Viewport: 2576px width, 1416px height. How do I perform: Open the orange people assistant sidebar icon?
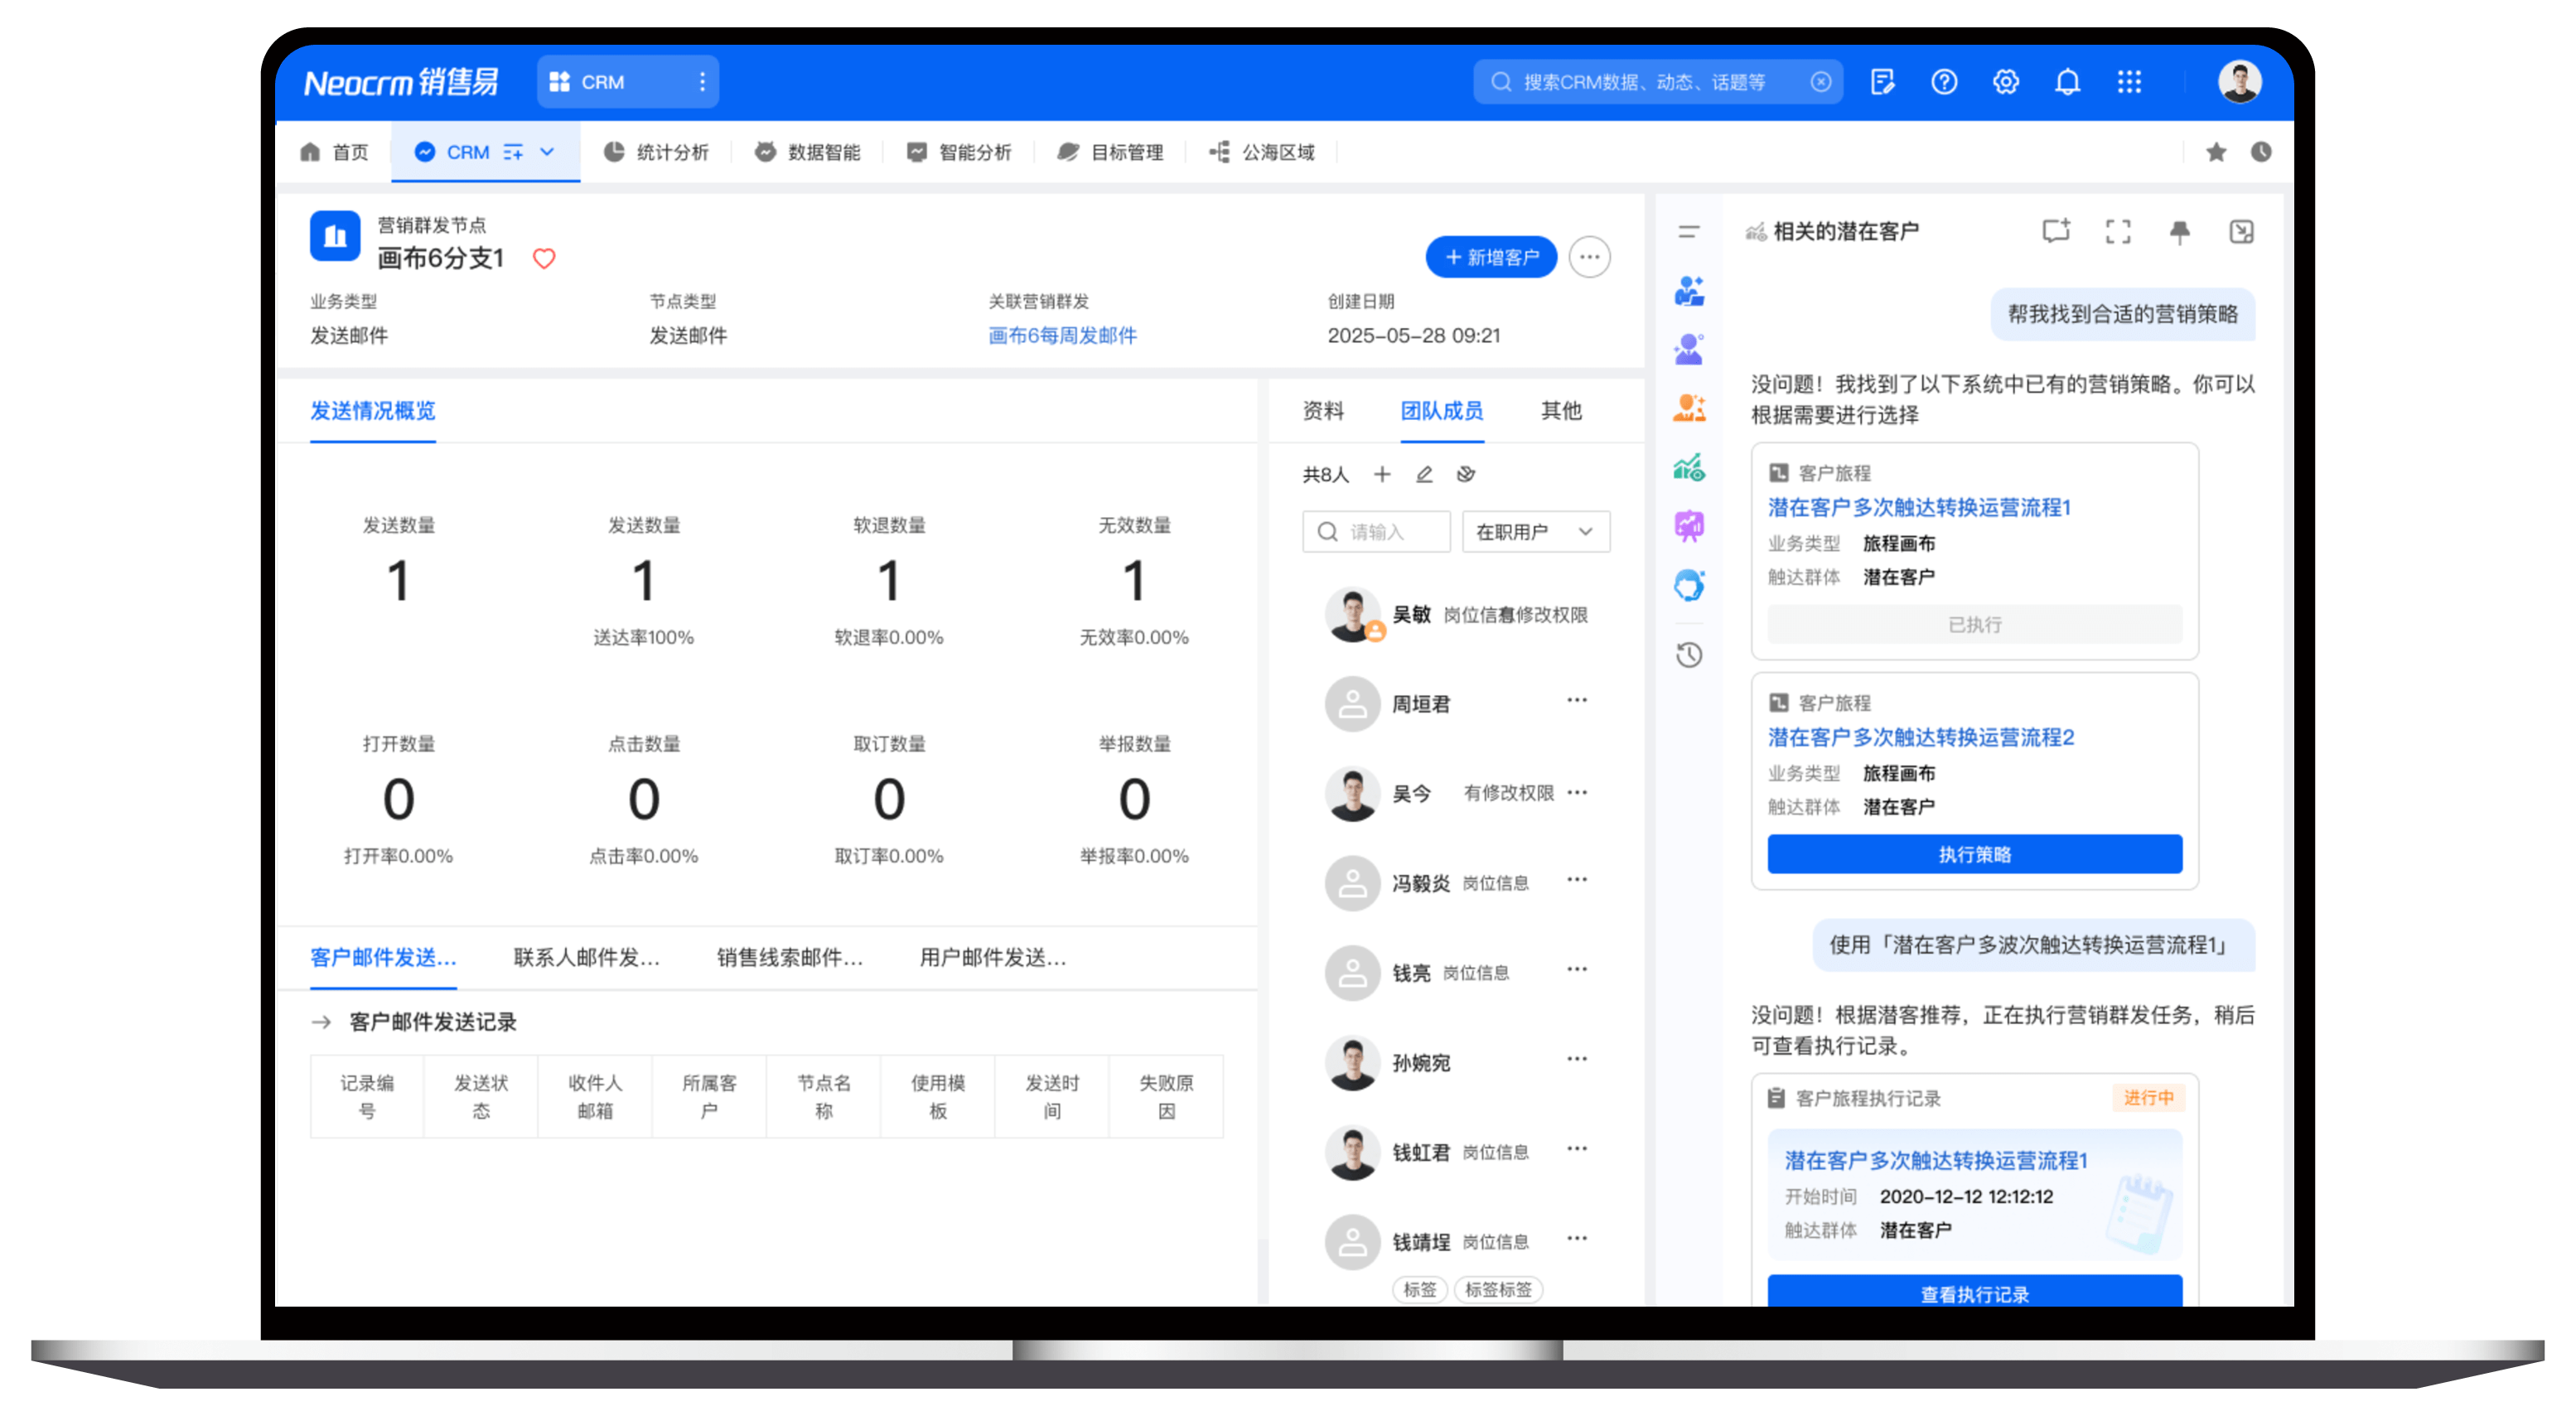point(1689,407)
